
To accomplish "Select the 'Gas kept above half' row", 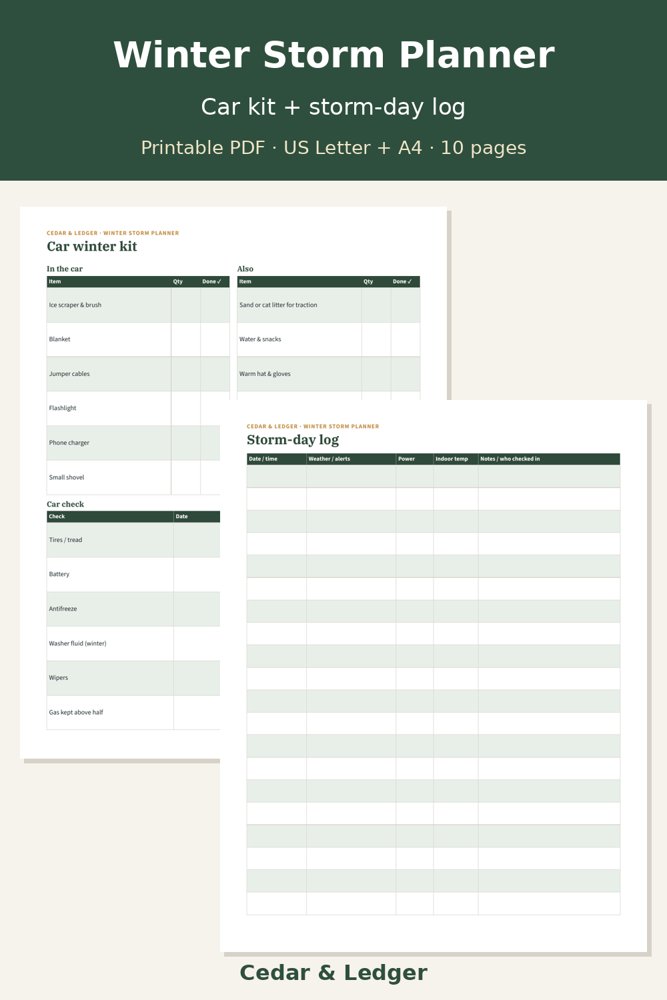I will click(133, 712).
